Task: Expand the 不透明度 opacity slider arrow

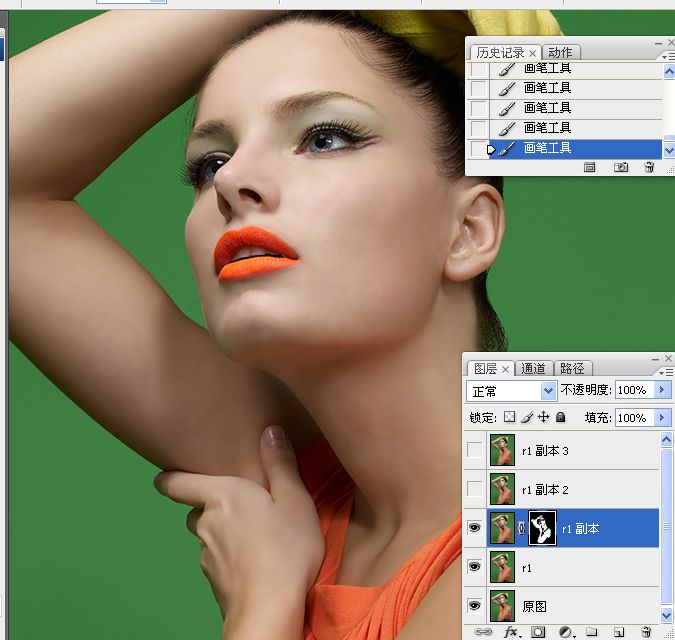Action: pos(662,390)
